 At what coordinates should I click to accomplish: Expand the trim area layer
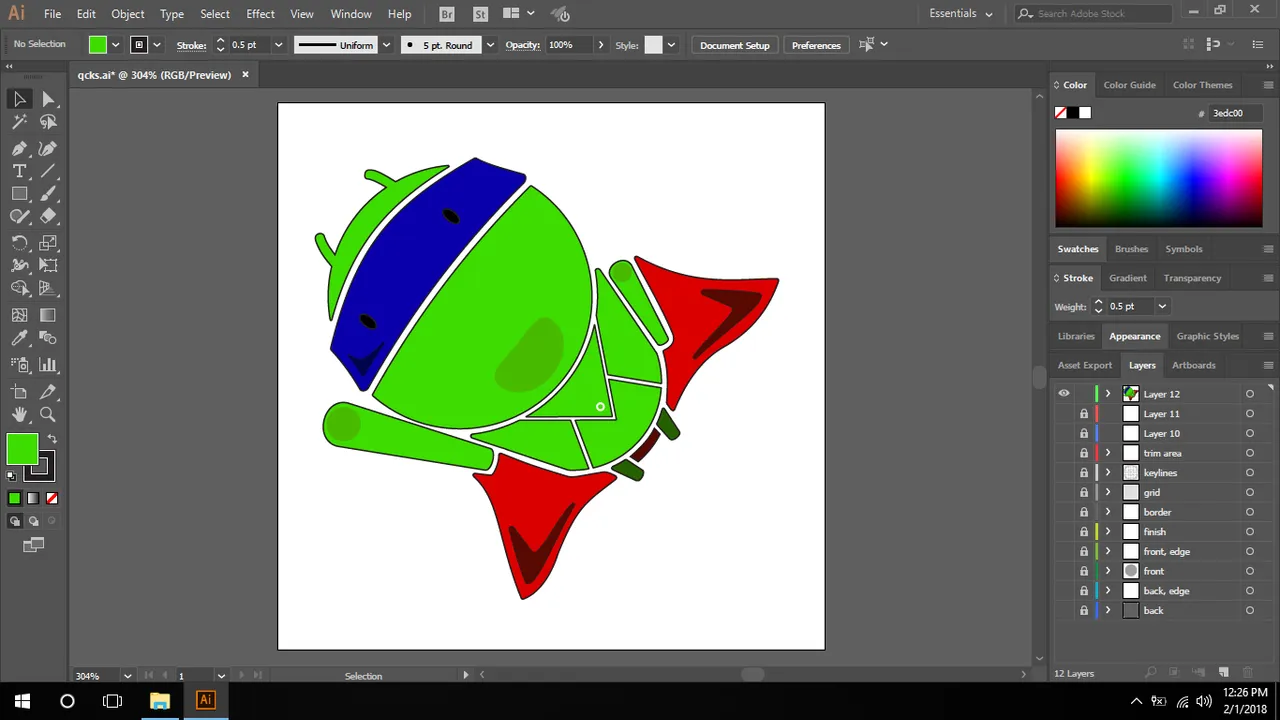point(1107,453)
